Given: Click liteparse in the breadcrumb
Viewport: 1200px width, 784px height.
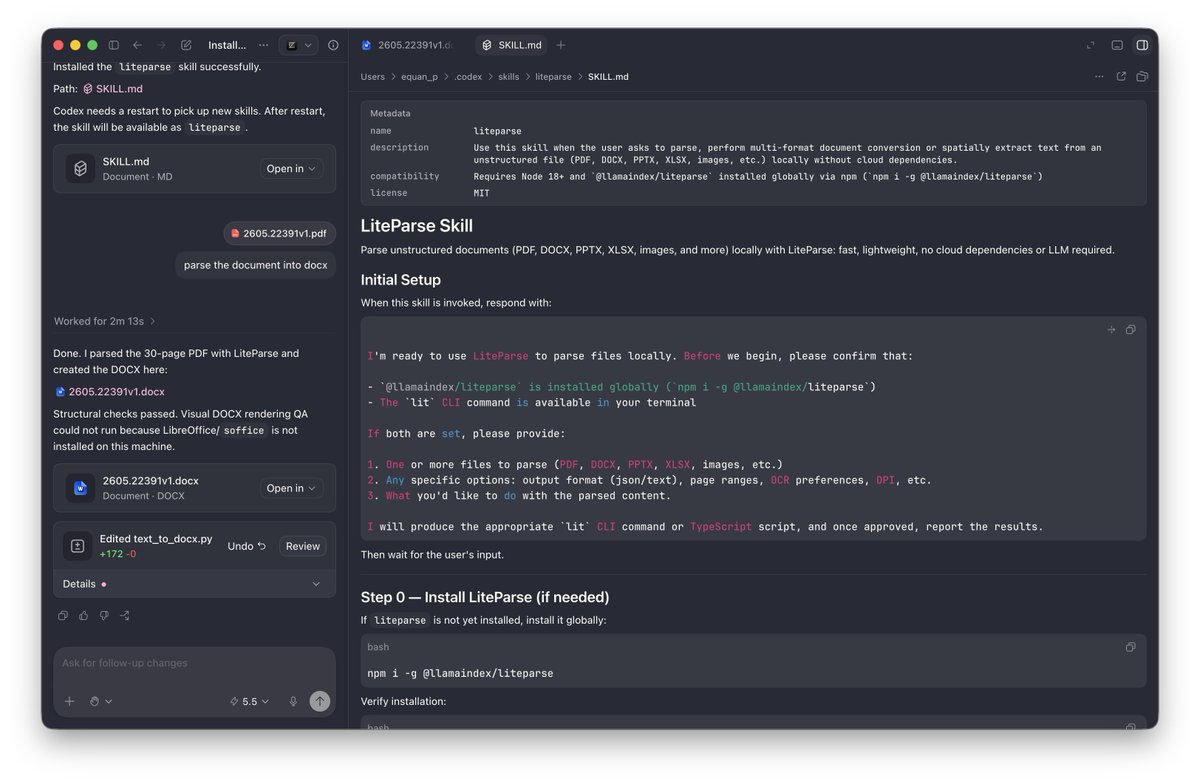Looking at the screenshot, I should [553, 77].
